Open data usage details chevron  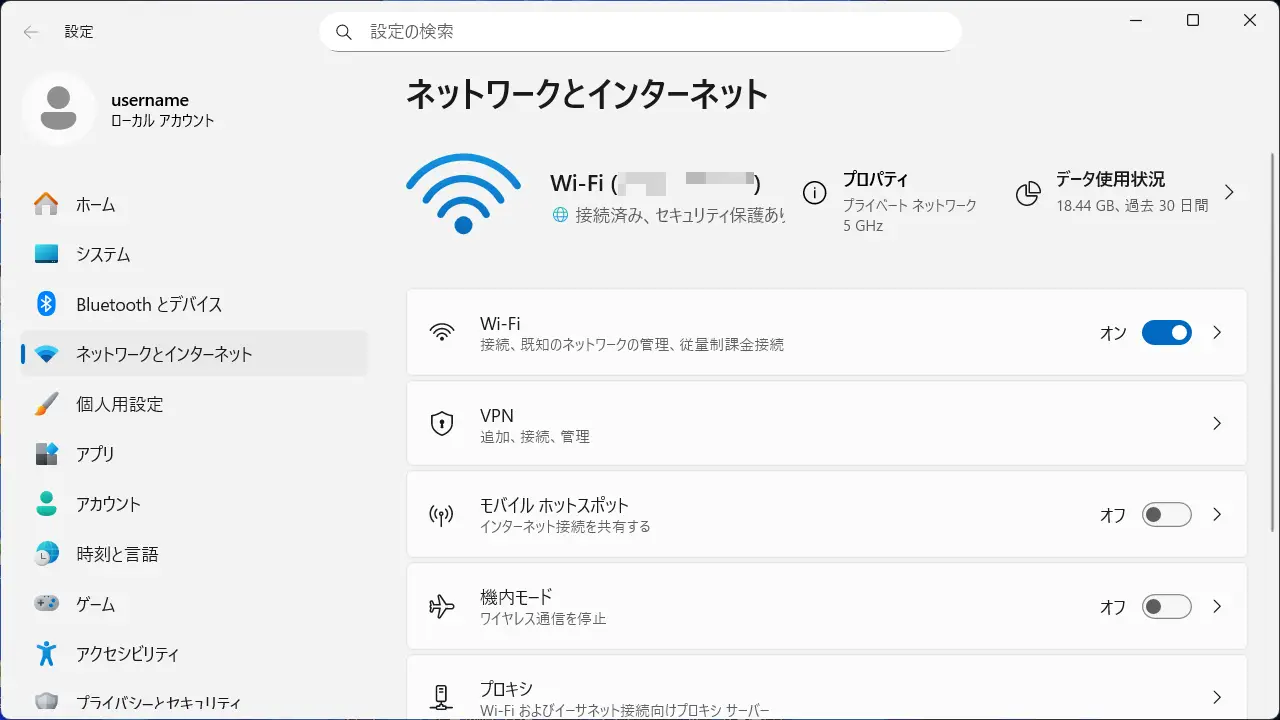(1229, 192)
